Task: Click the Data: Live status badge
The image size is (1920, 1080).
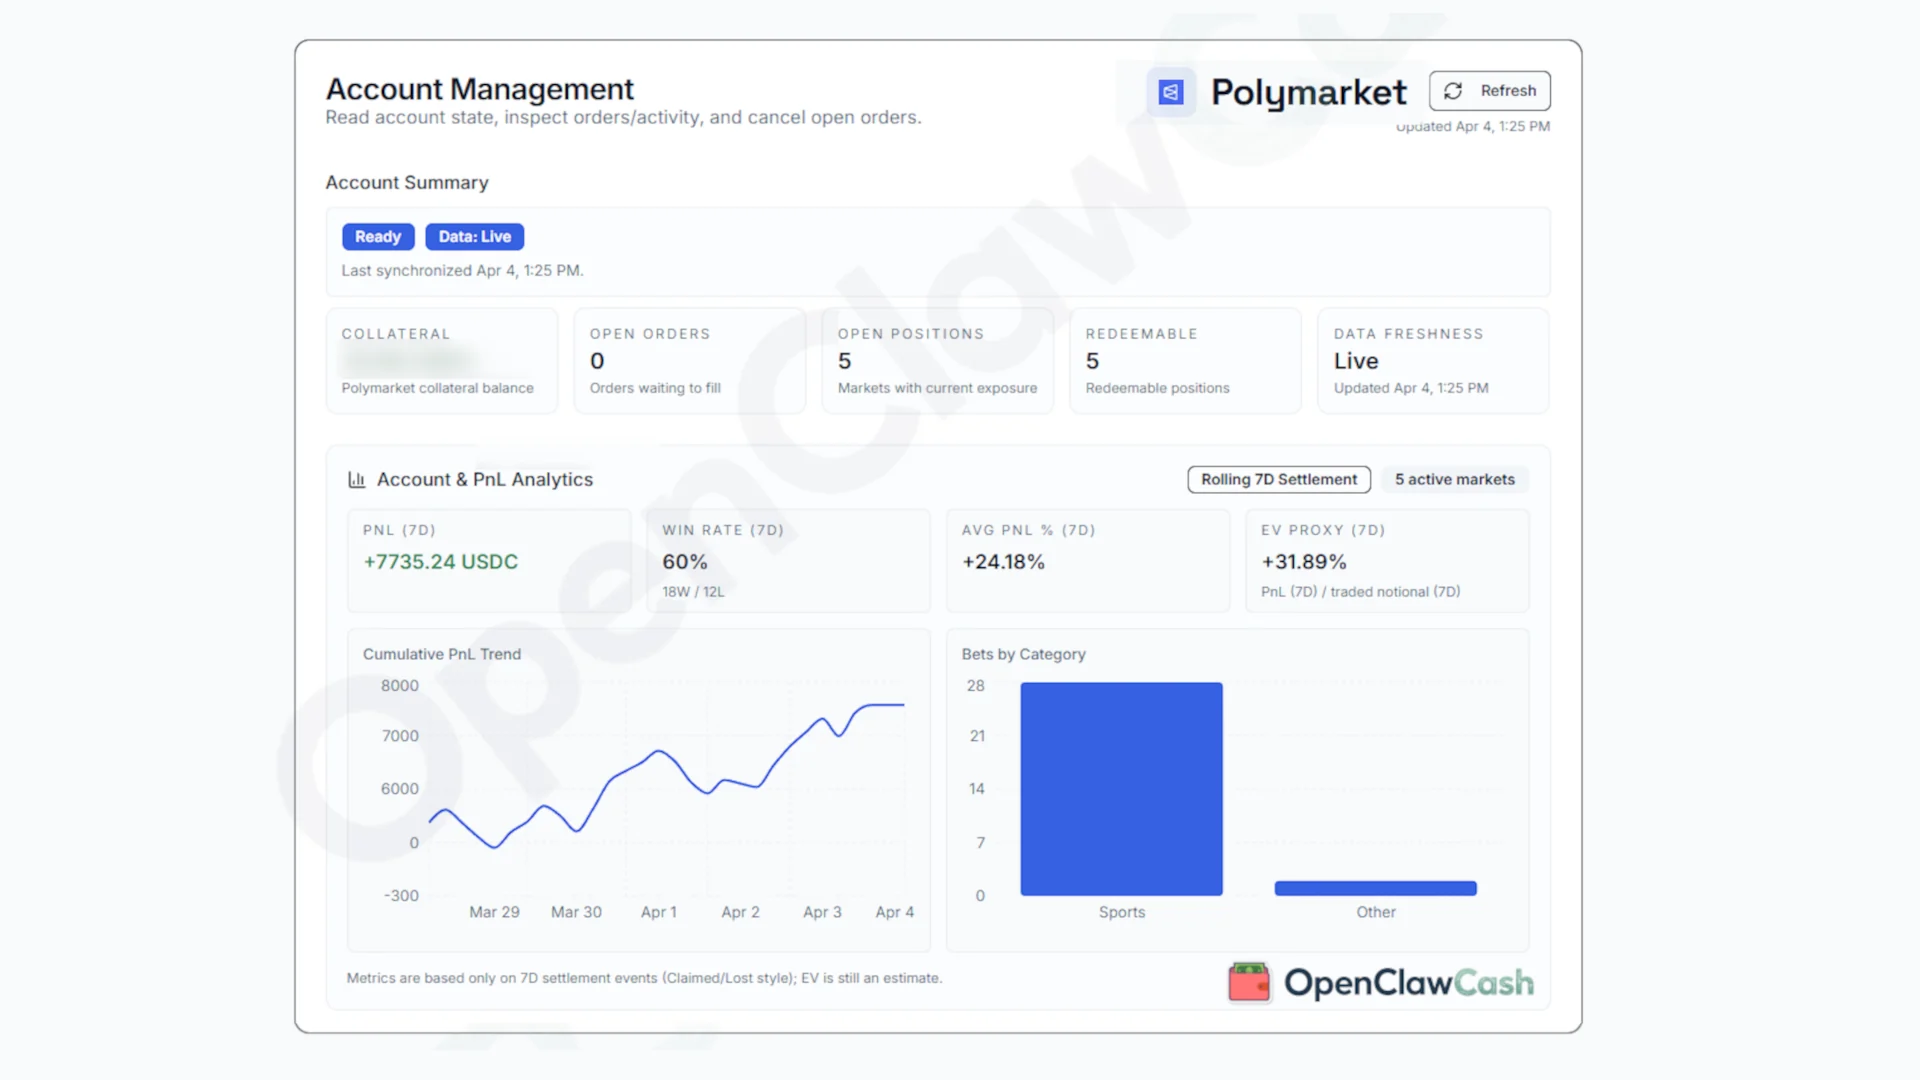Action: click(x=475, y=237)
